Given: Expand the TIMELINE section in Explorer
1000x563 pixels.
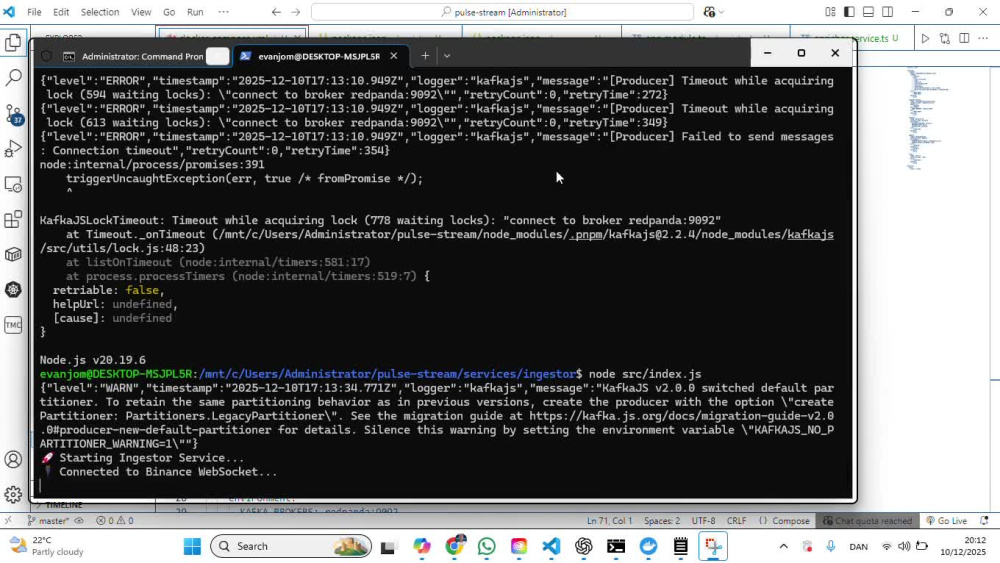Looking at the screenshot, I should 64,505.
